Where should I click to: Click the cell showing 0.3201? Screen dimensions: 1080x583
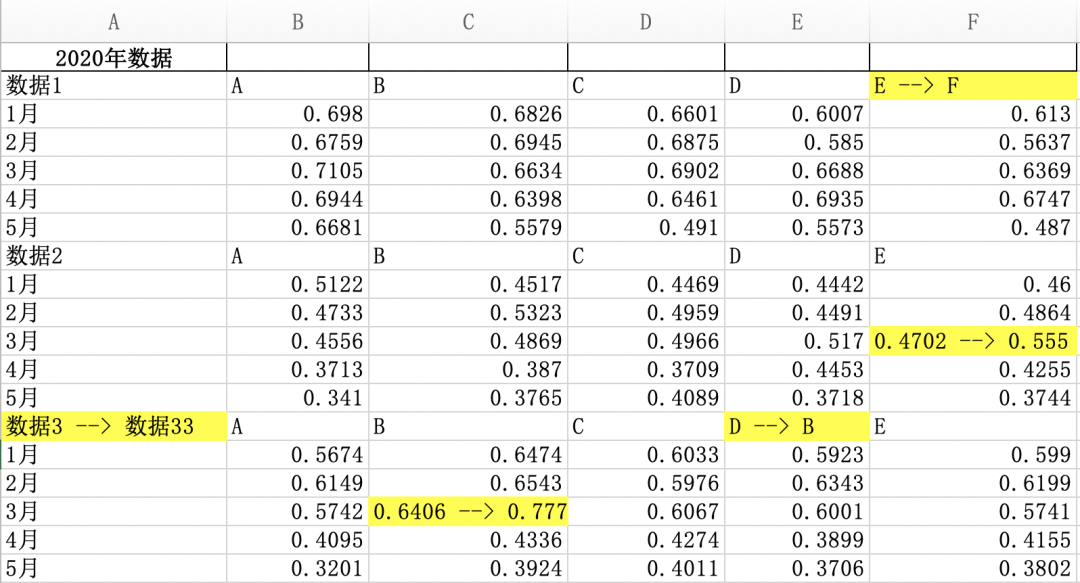(298, 569)
